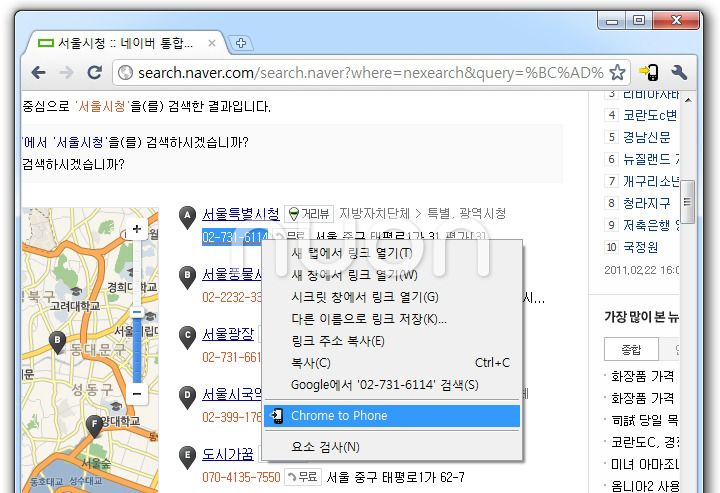
Task: Open trending keyword 6 뉴질랜드
Action: (x=650, y=159)
